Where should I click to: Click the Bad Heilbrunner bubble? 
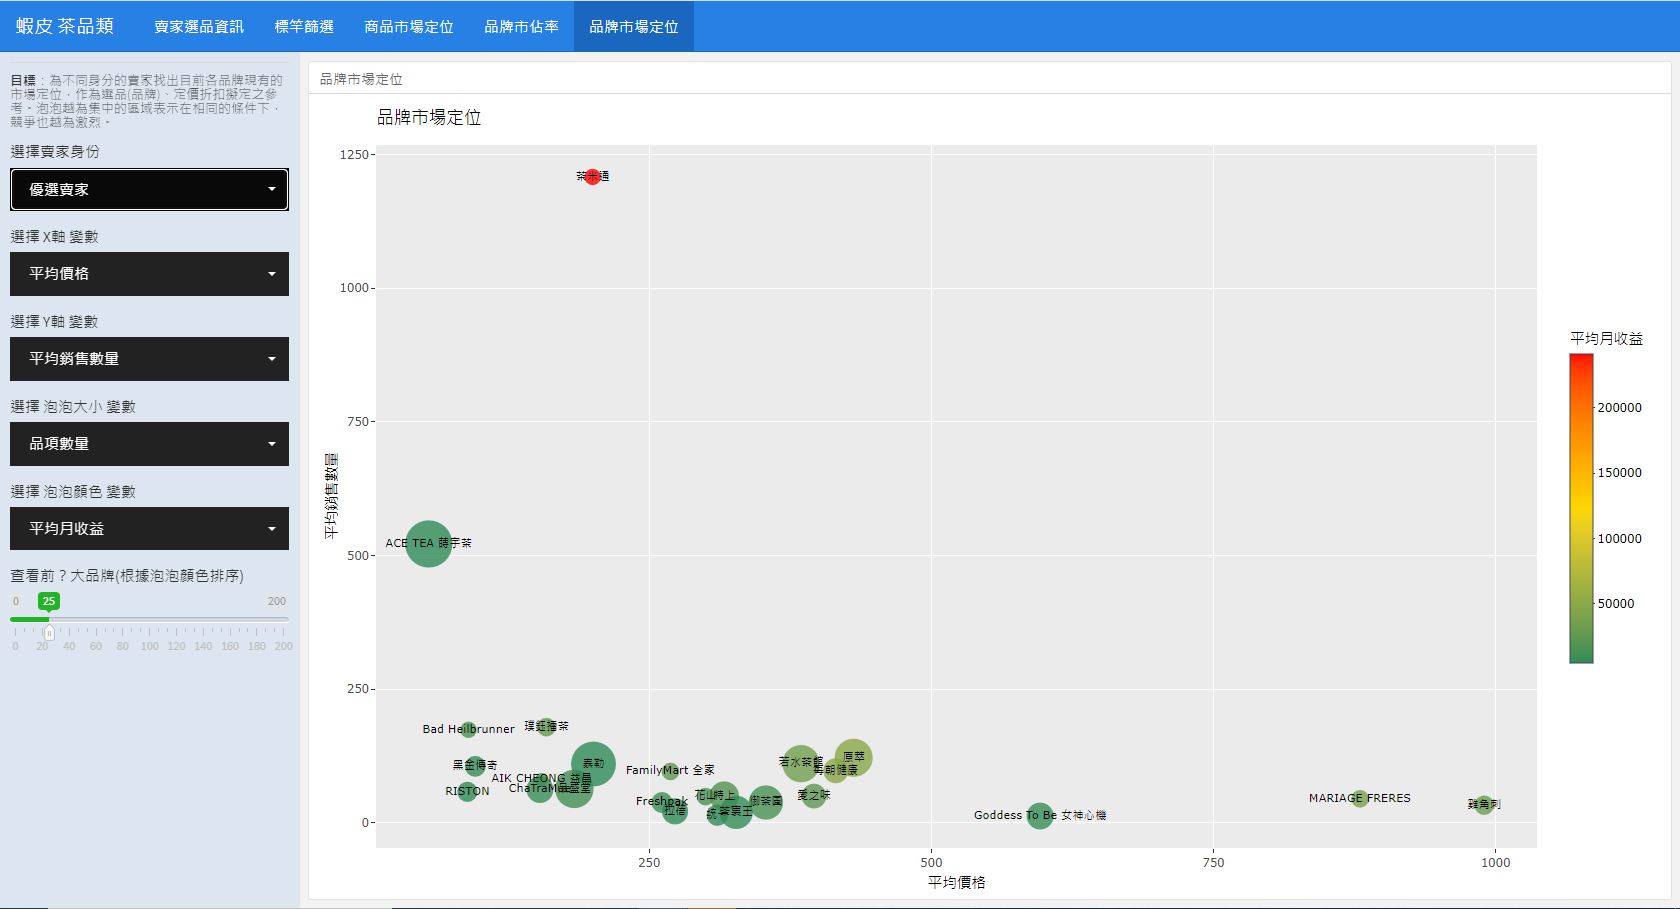coord(468,729)
